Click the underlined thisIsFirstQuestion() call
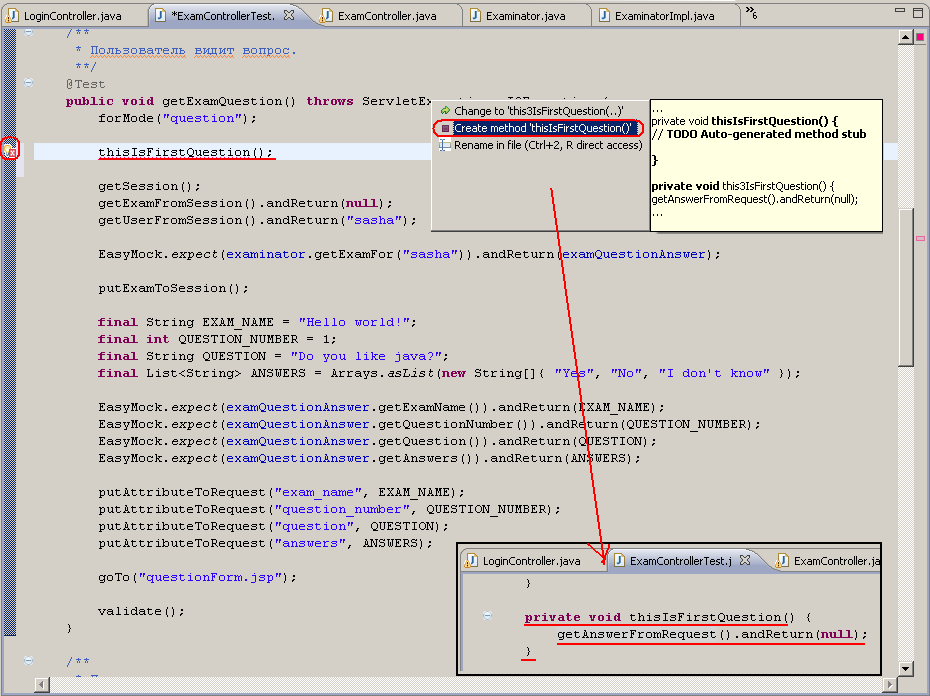Screen dimensions: 930x696 tap(185, 152)
